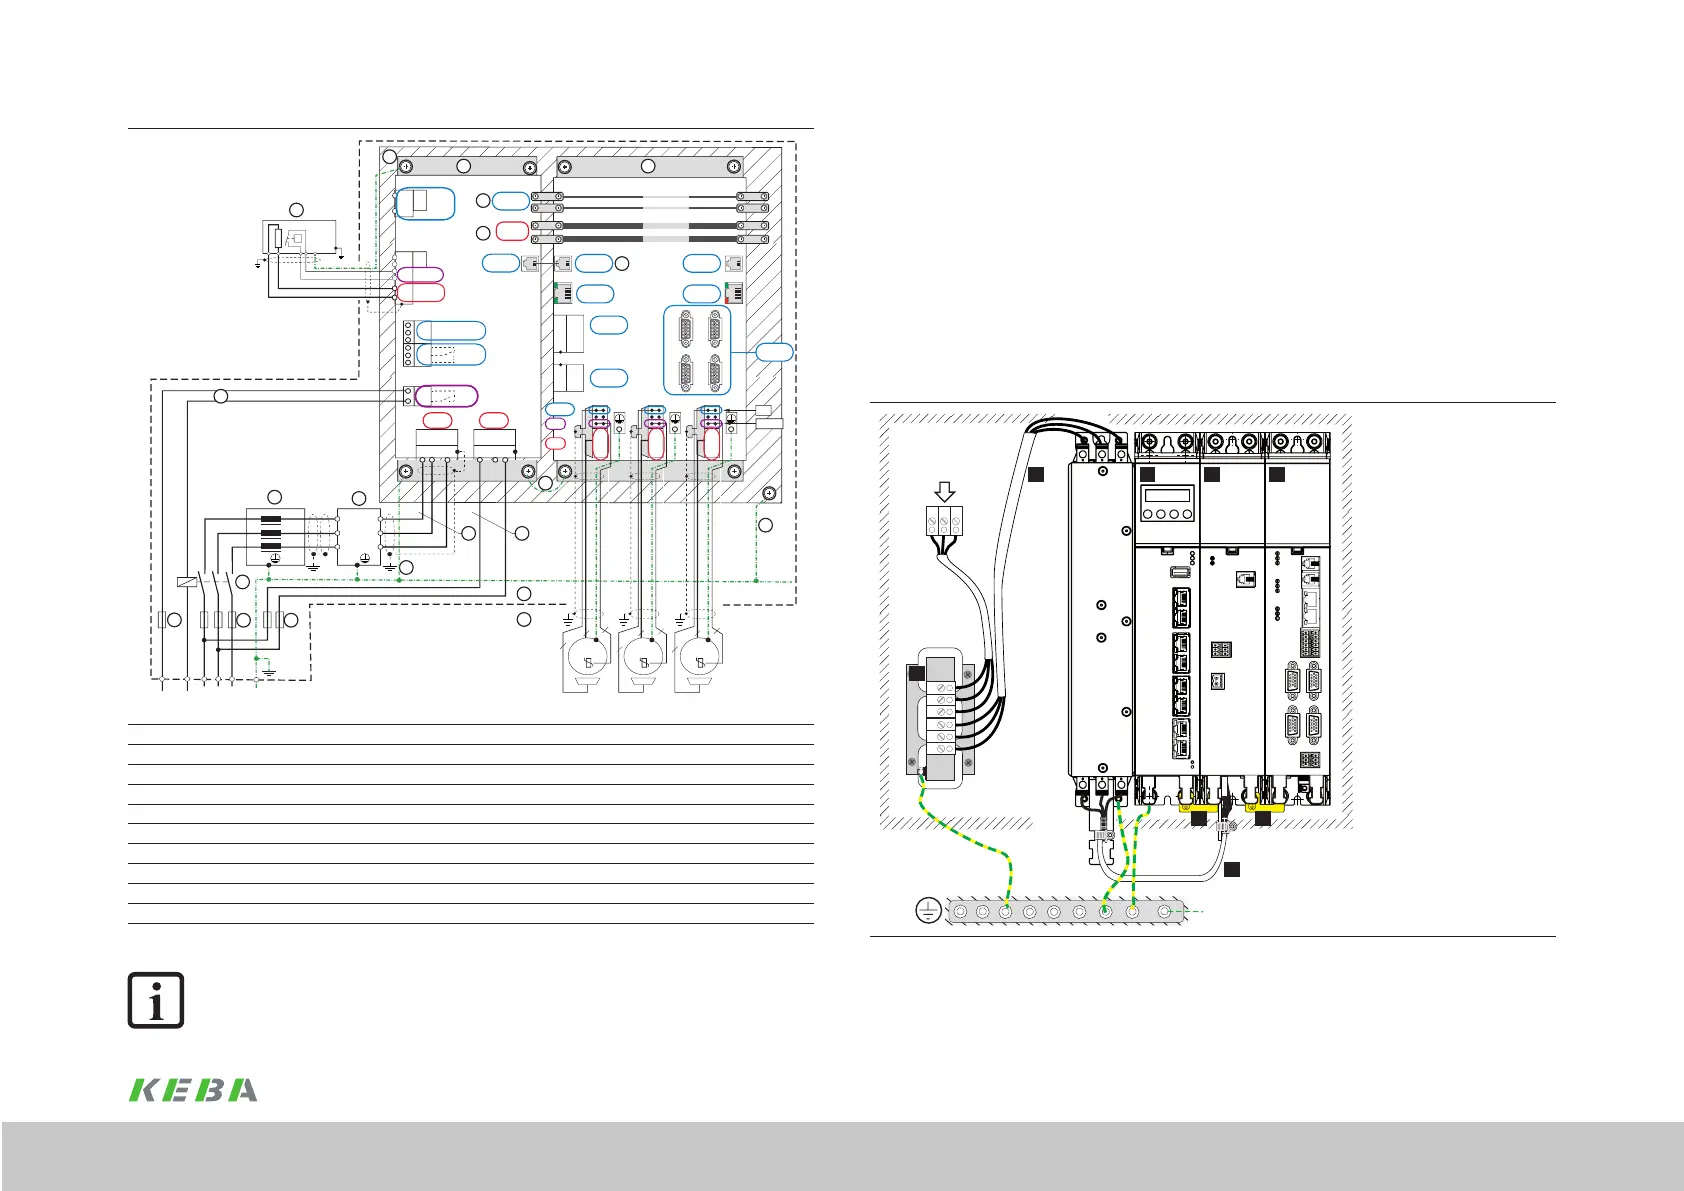
Task: Click the rightmost screw on the grounding busbar
Action: (x=1164, y=912)
